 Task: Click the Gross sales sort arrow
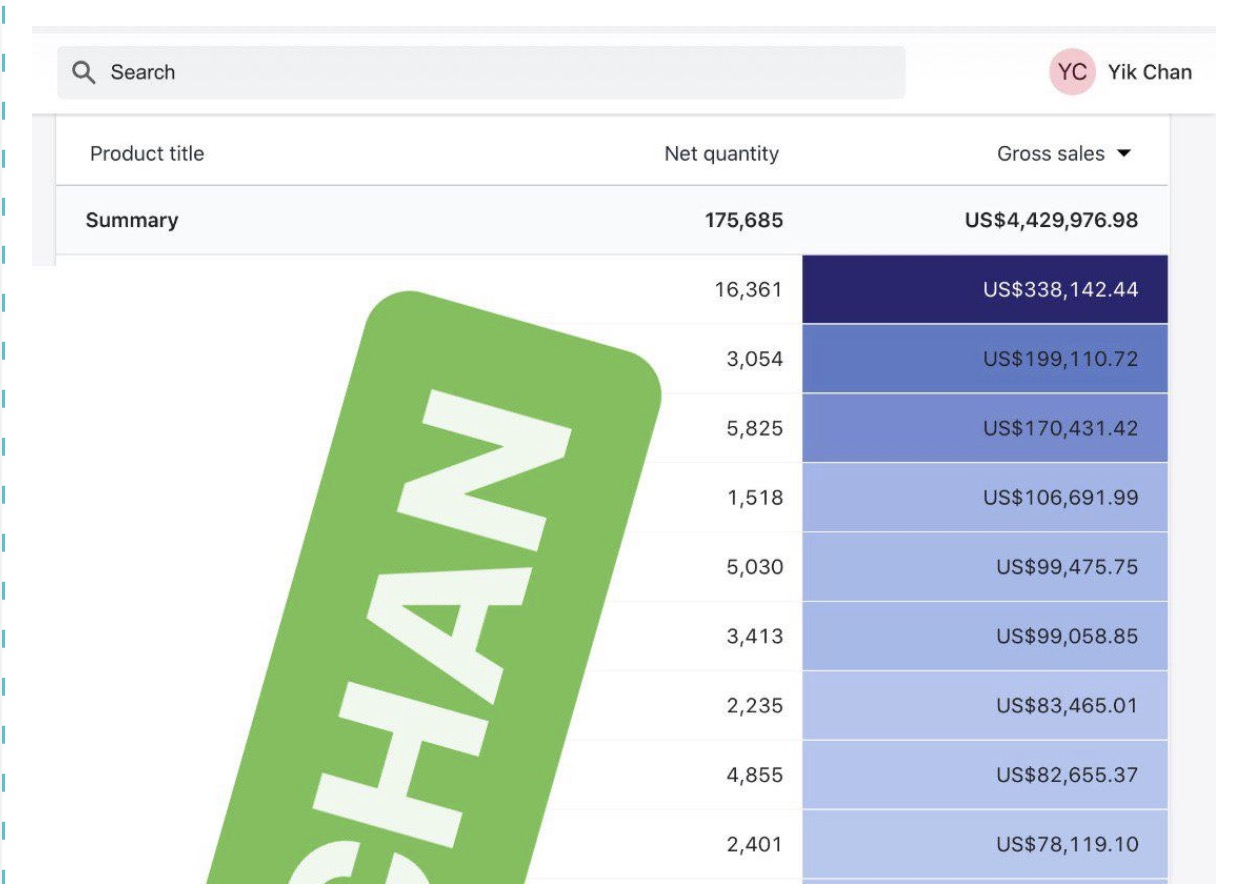coord(1124,154)
